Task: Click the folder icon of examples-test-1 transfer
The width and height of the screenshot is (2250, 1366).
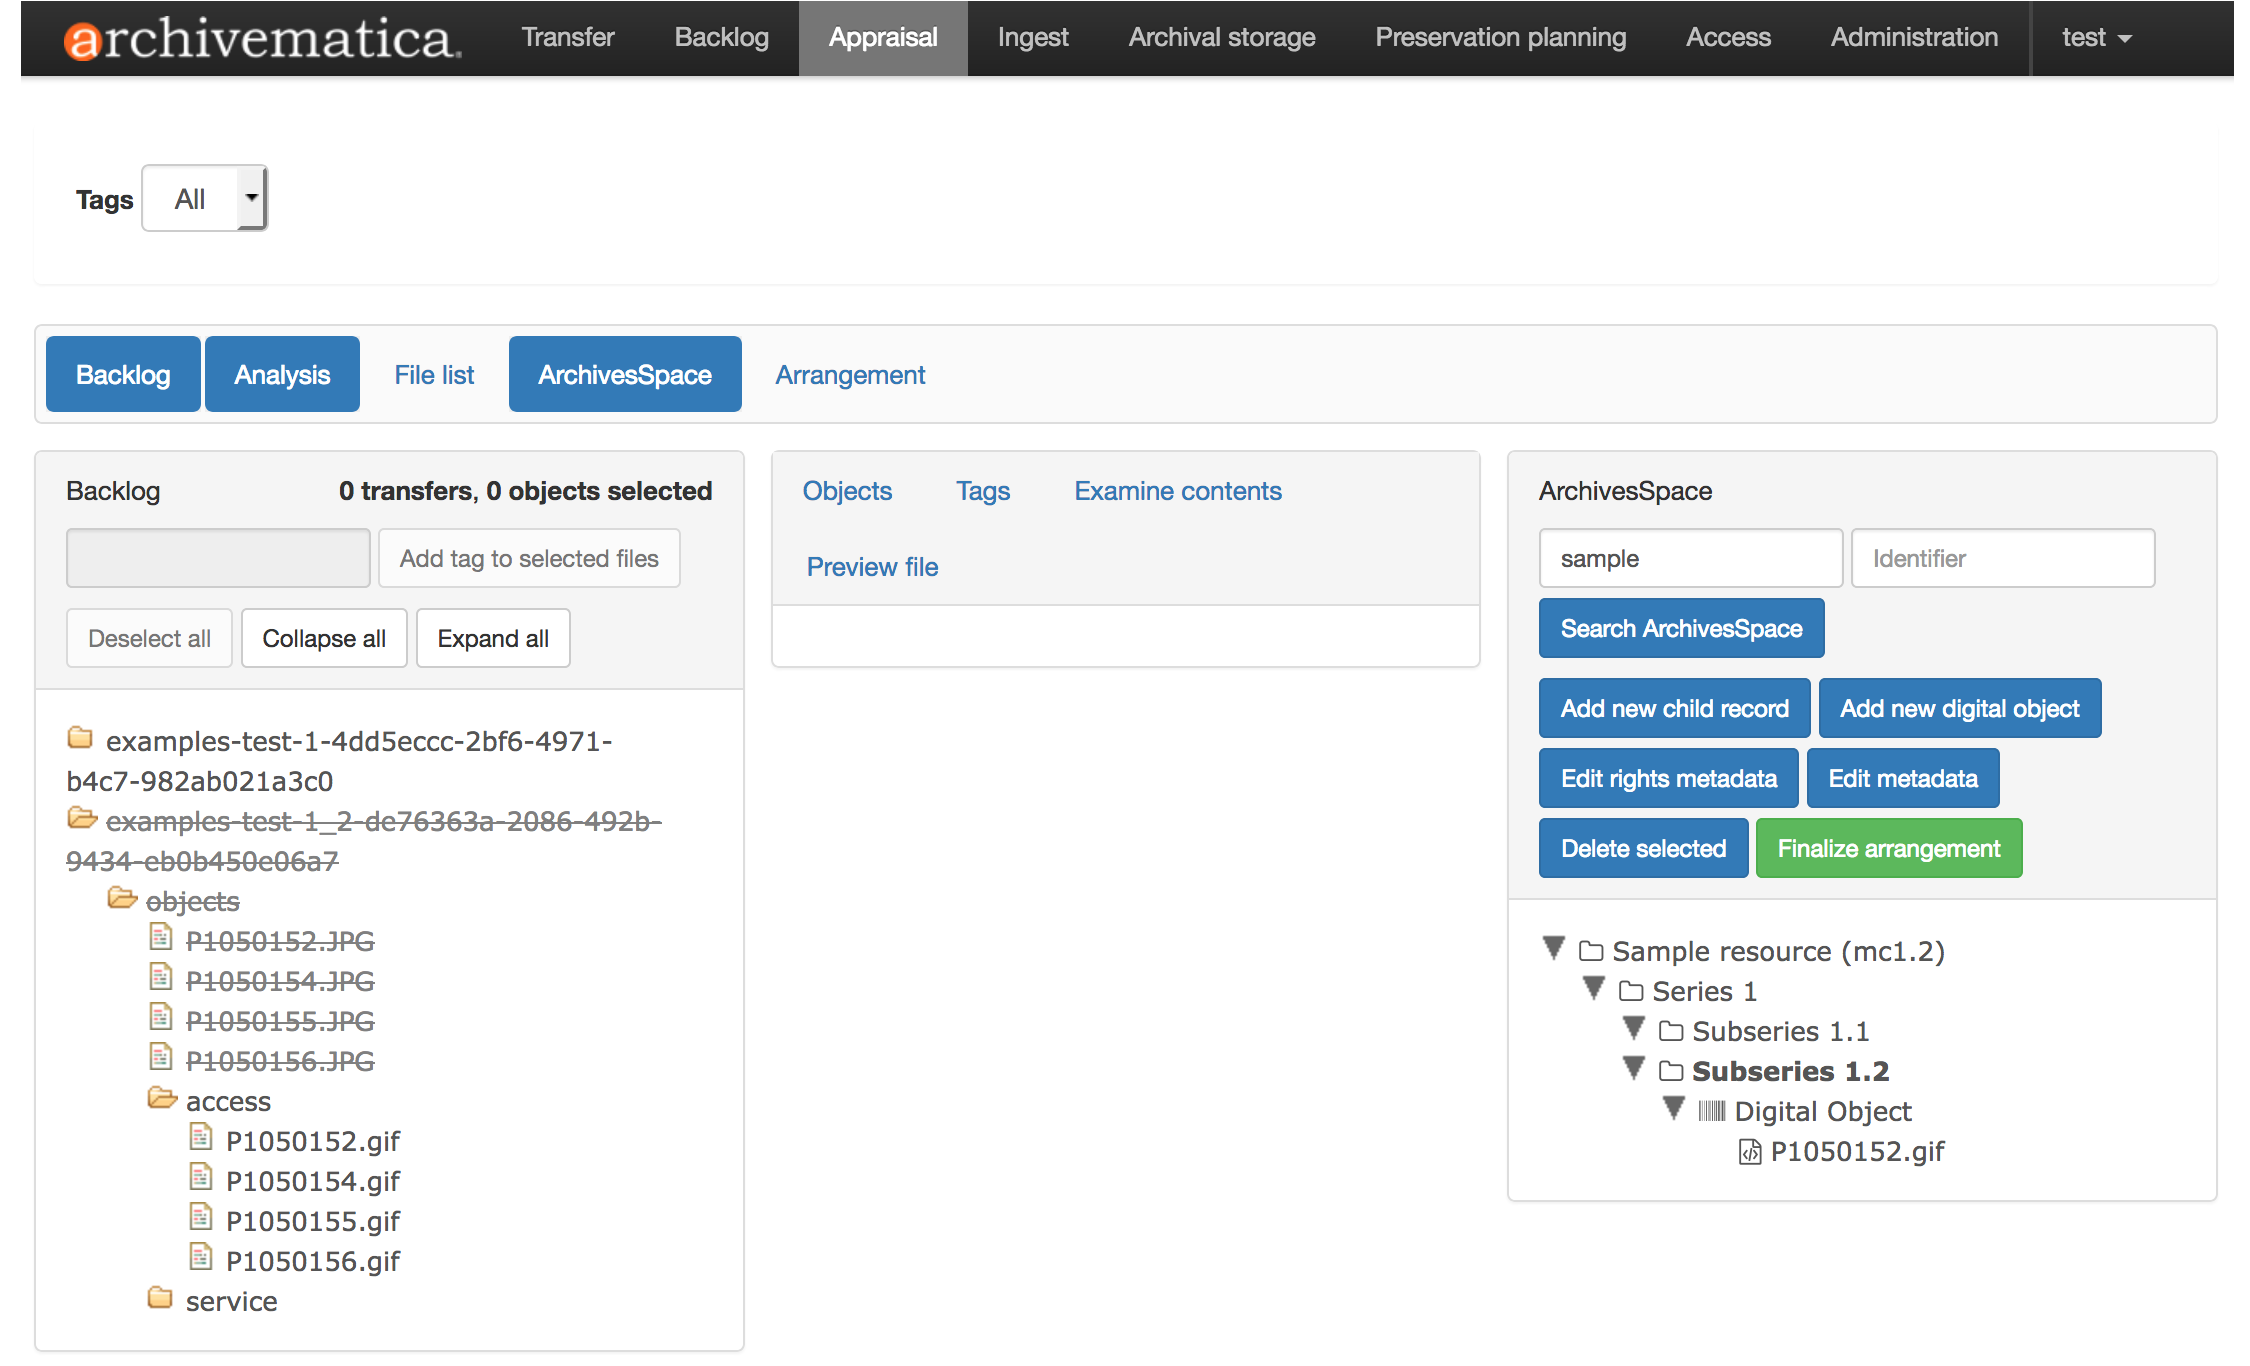Action: pyautogui.click(x=80, y=738)
